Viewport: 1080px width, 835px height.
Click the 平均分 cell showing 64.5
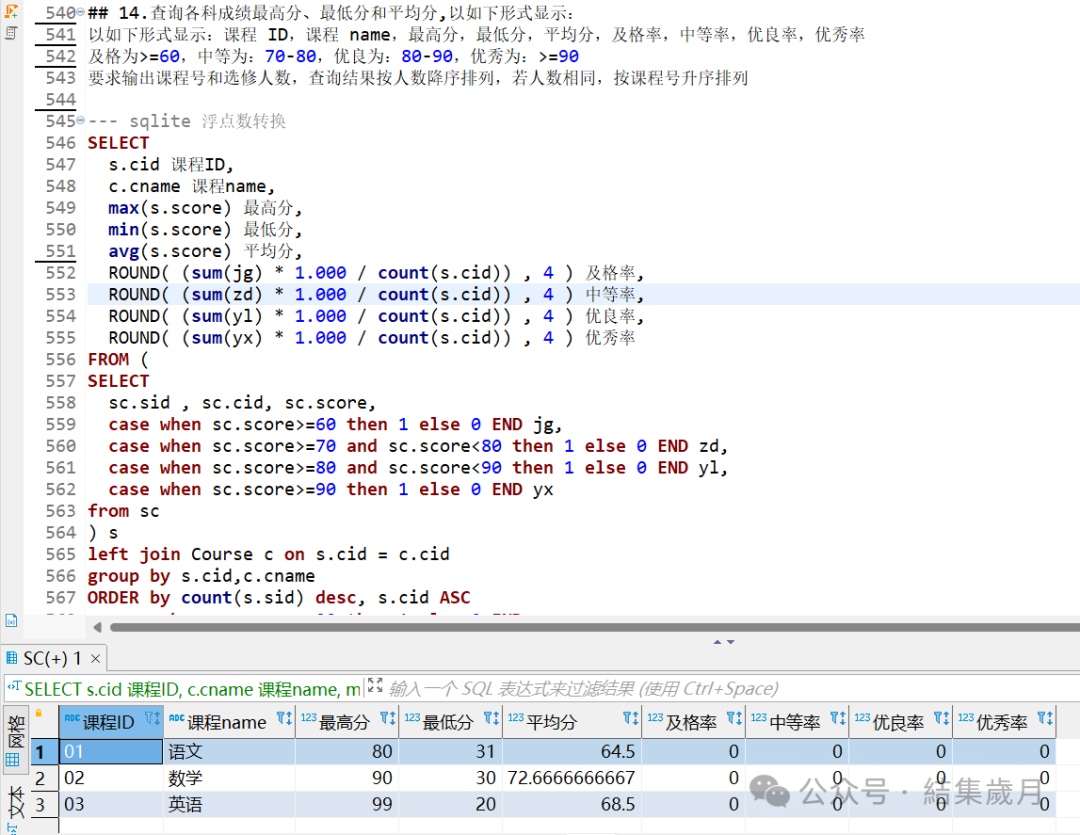[x=572, y=752]
